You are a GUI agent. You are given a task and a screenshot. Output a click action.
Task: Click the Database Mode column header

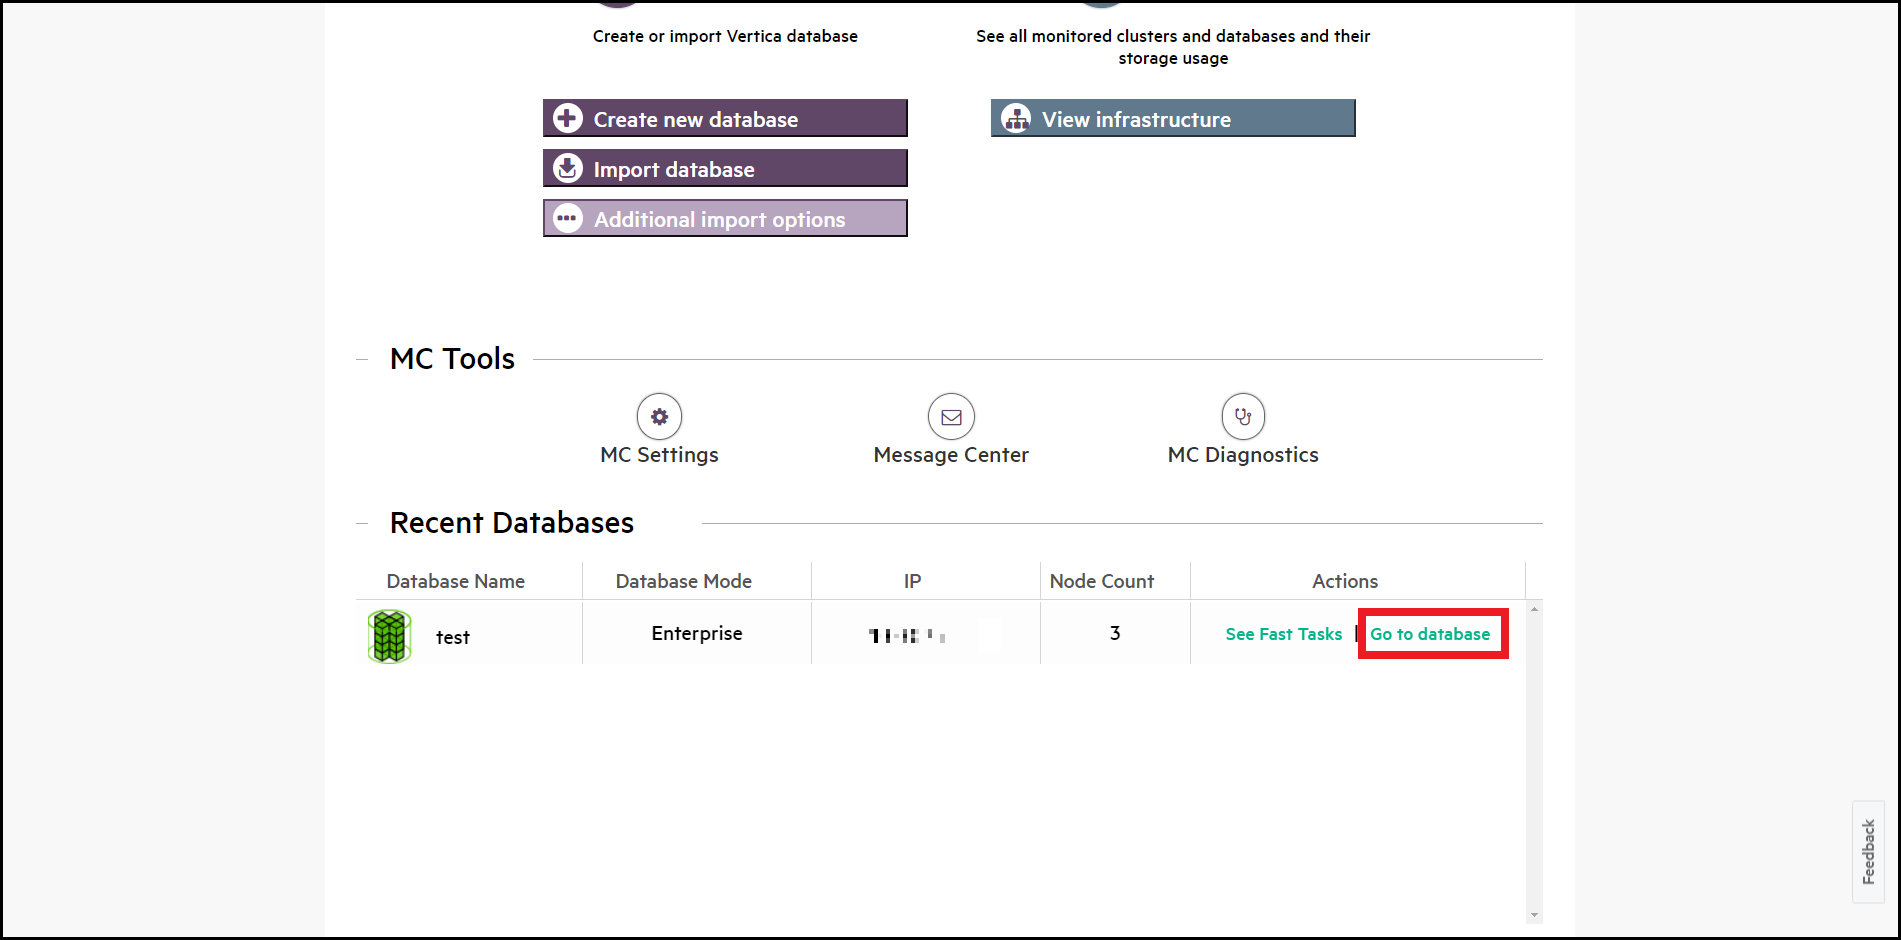[683, 581]
